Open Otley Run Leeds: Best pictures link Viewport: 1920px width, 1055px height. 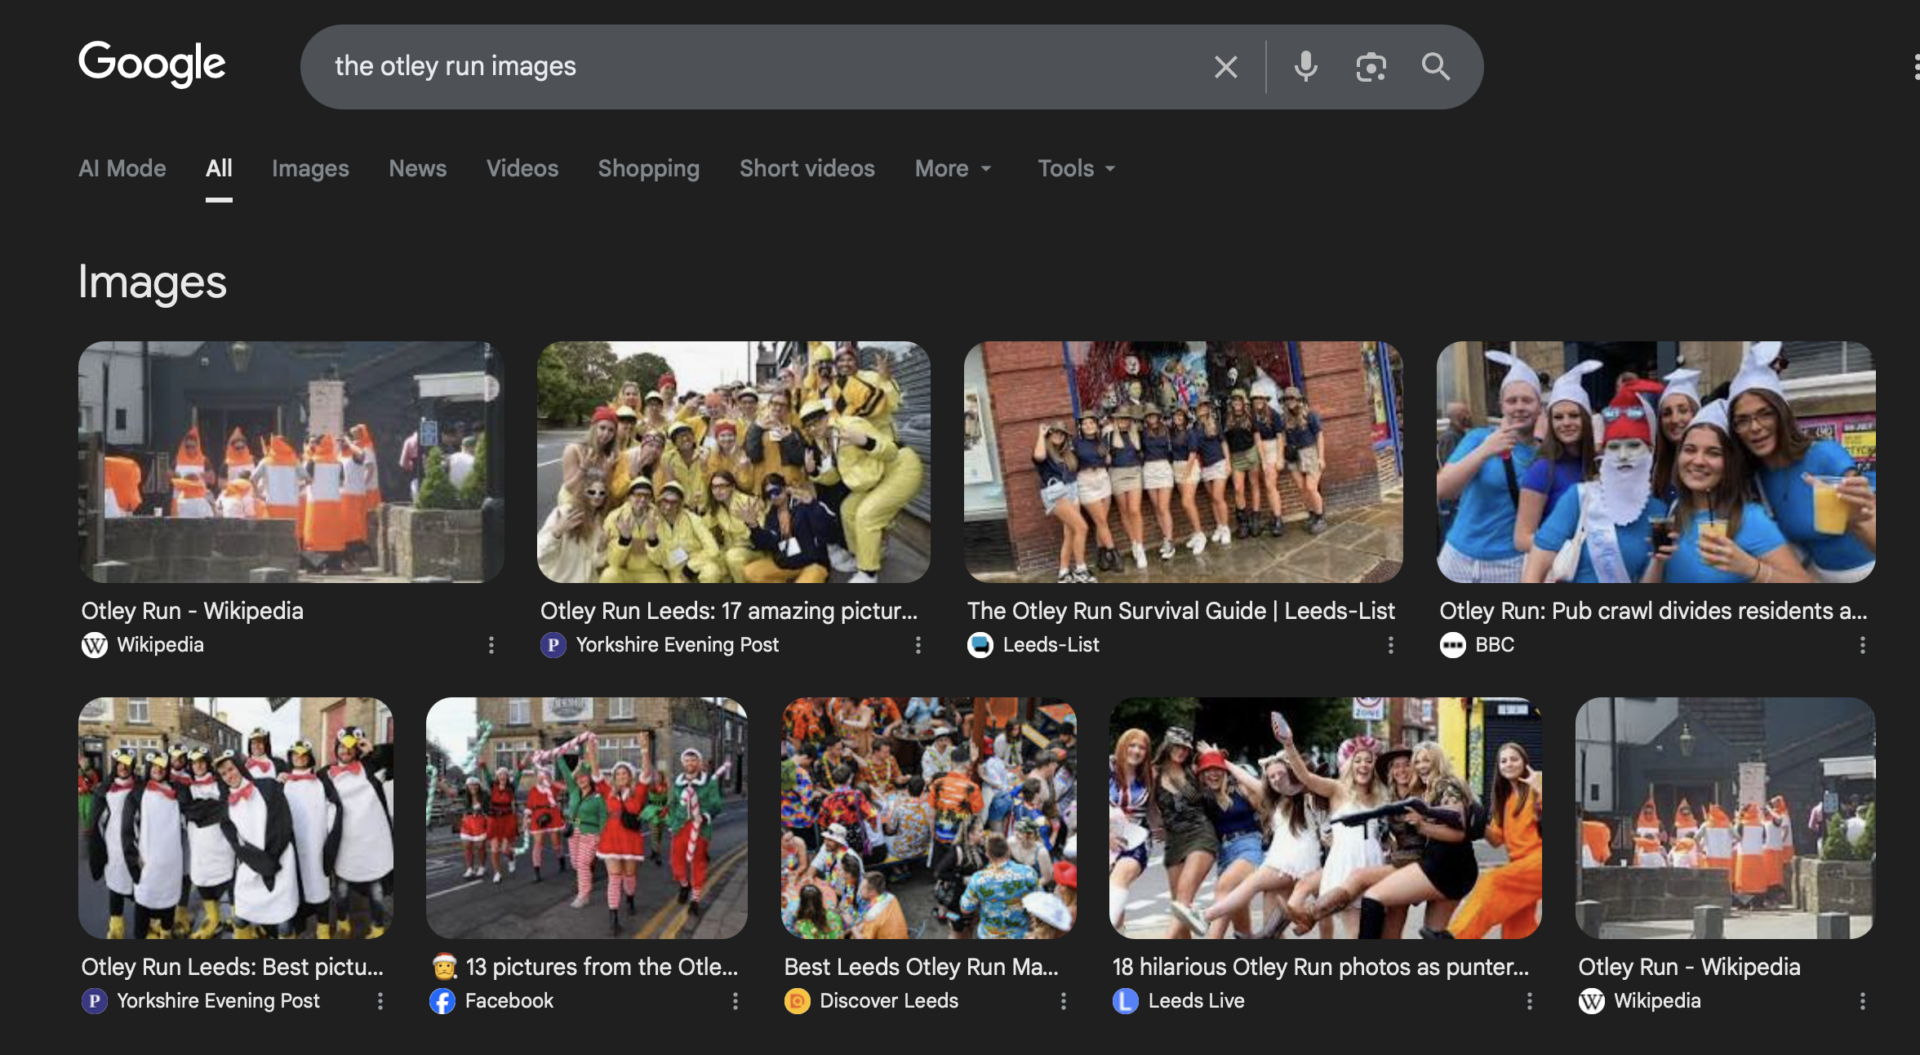pyautogui.click(x=232, y=967)
